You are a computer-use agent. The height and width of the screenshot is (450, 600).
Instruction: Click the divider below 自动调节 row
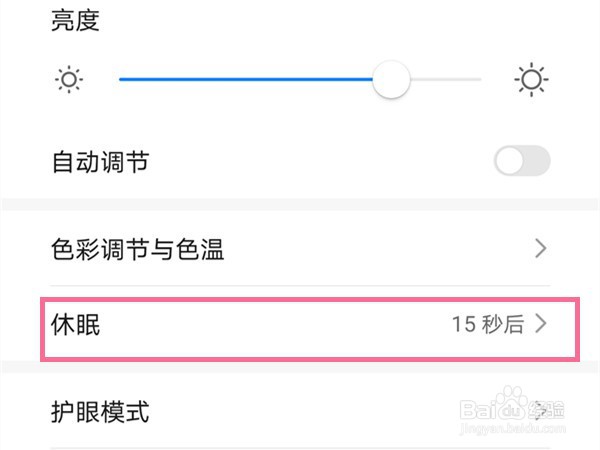300,203
